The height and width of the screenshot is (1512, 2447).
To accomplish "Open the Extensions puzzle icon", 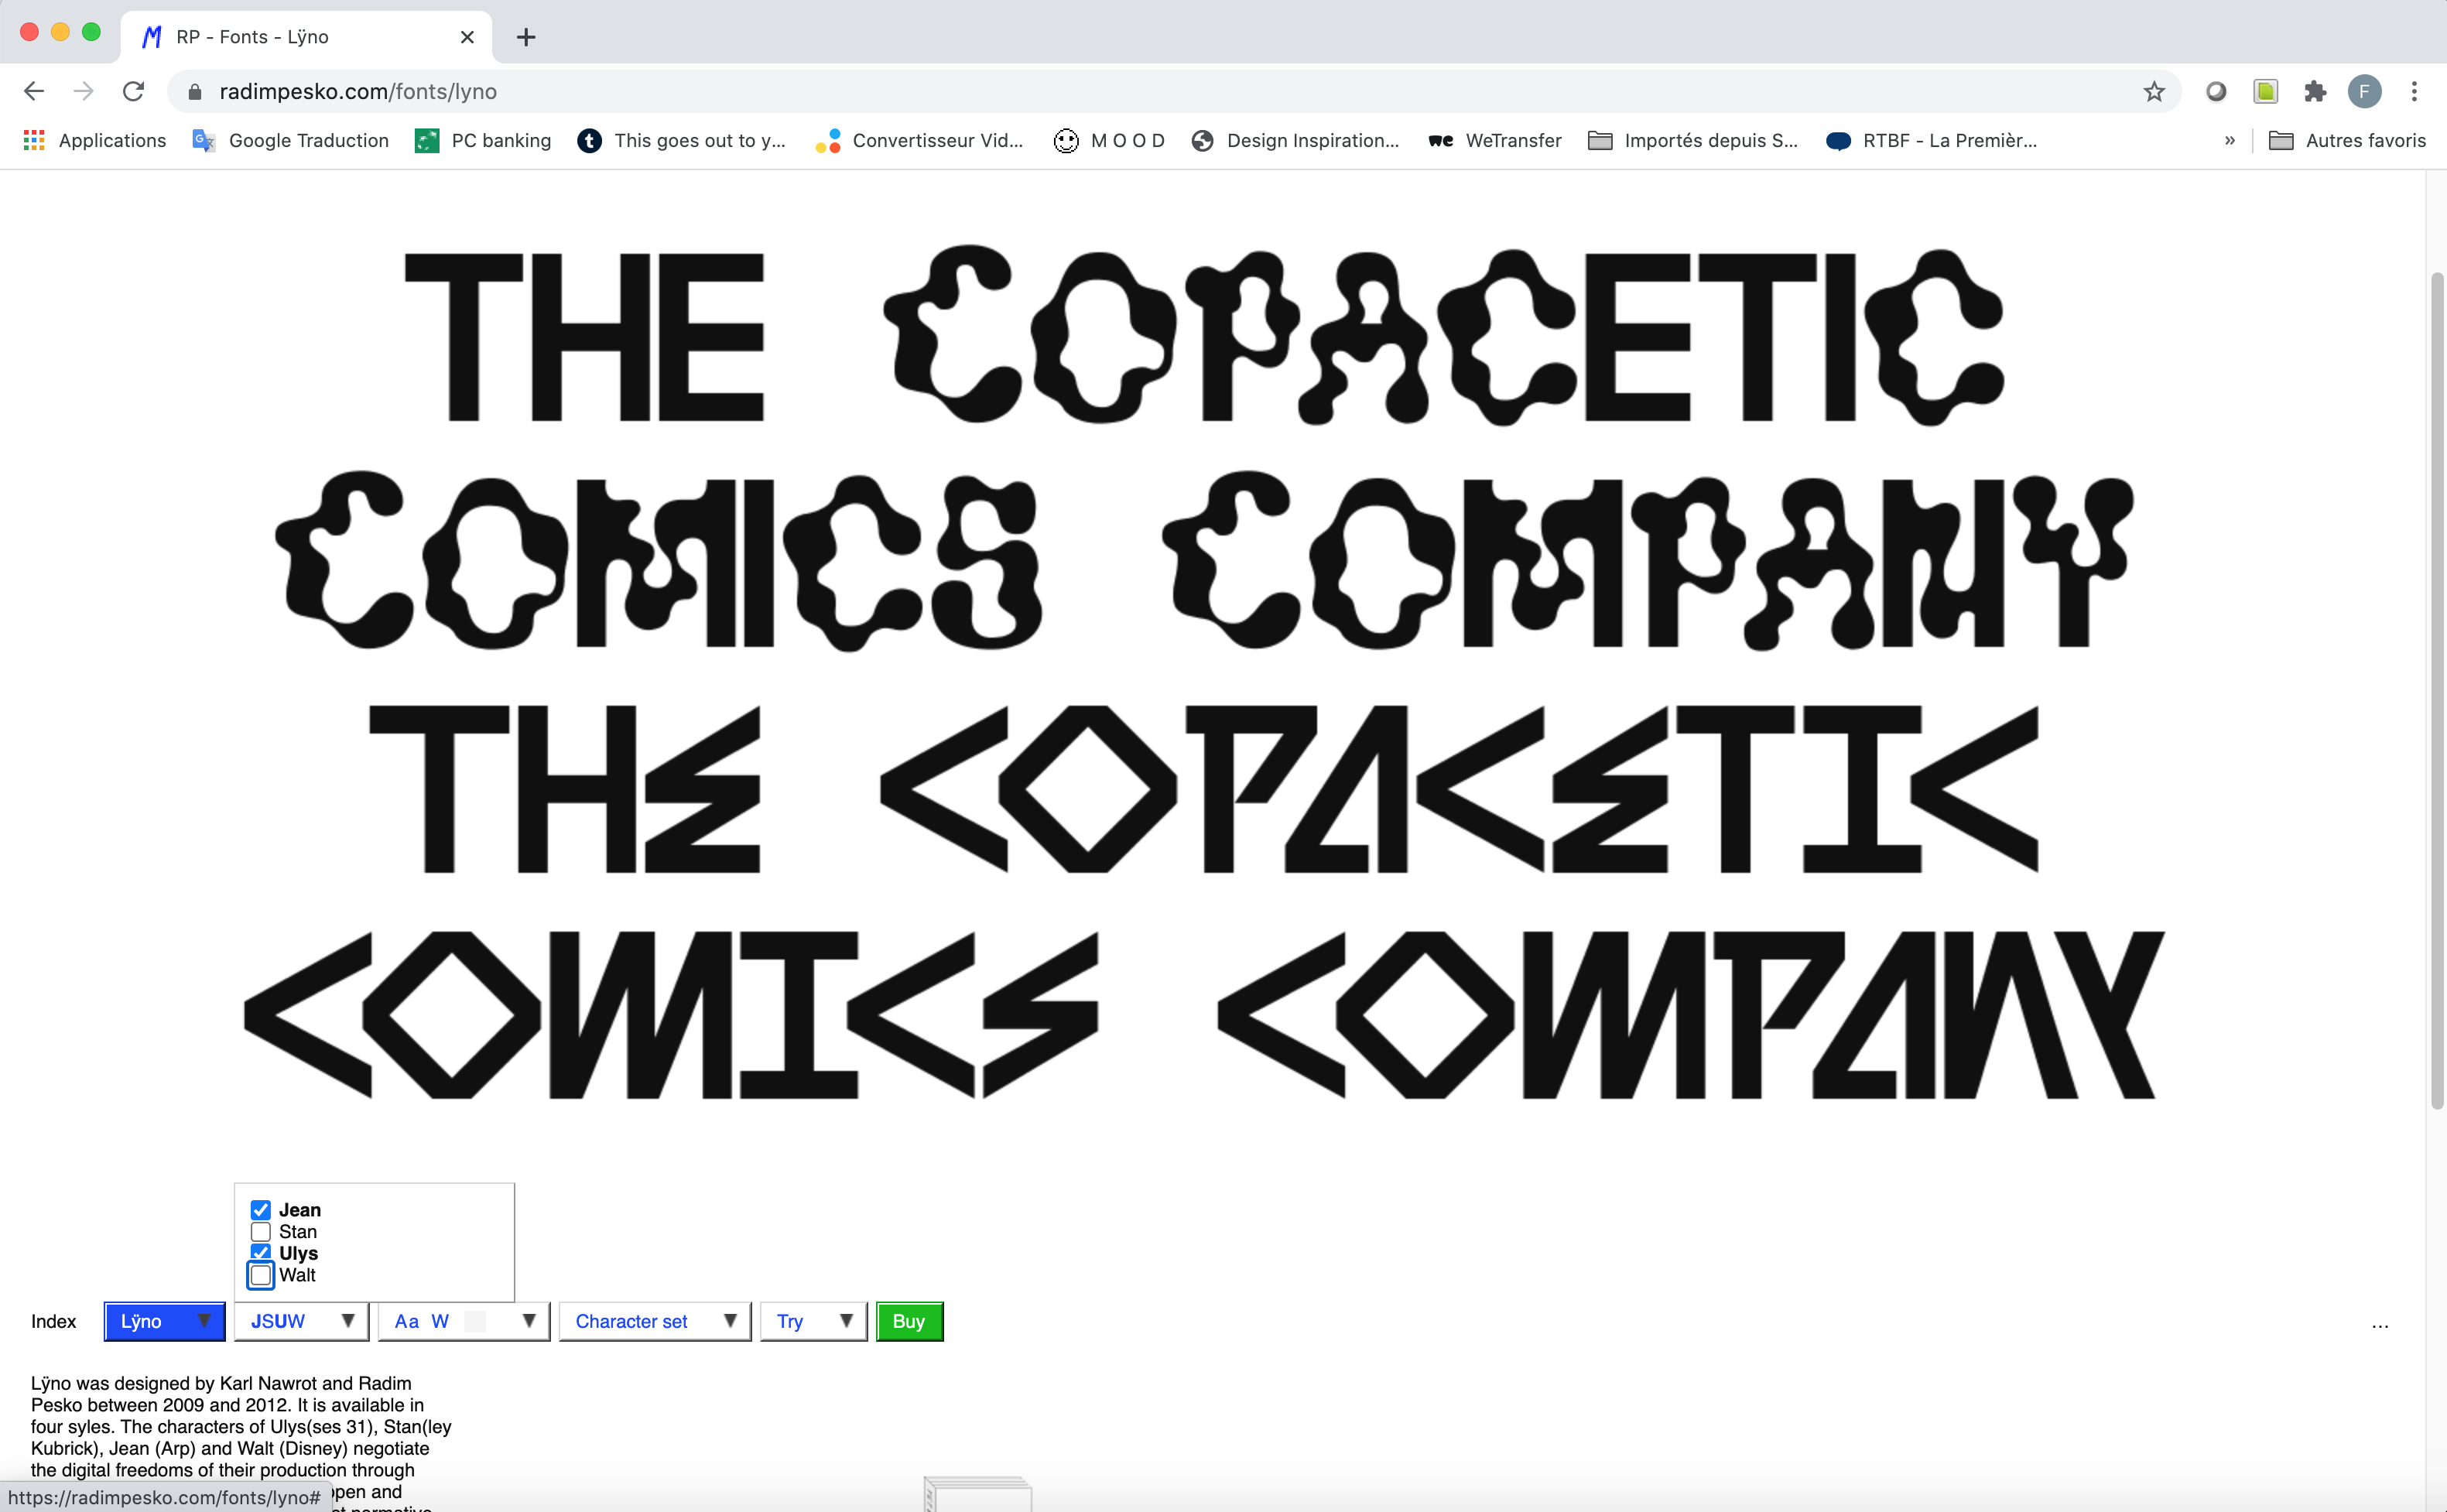I will [2315, 92].
